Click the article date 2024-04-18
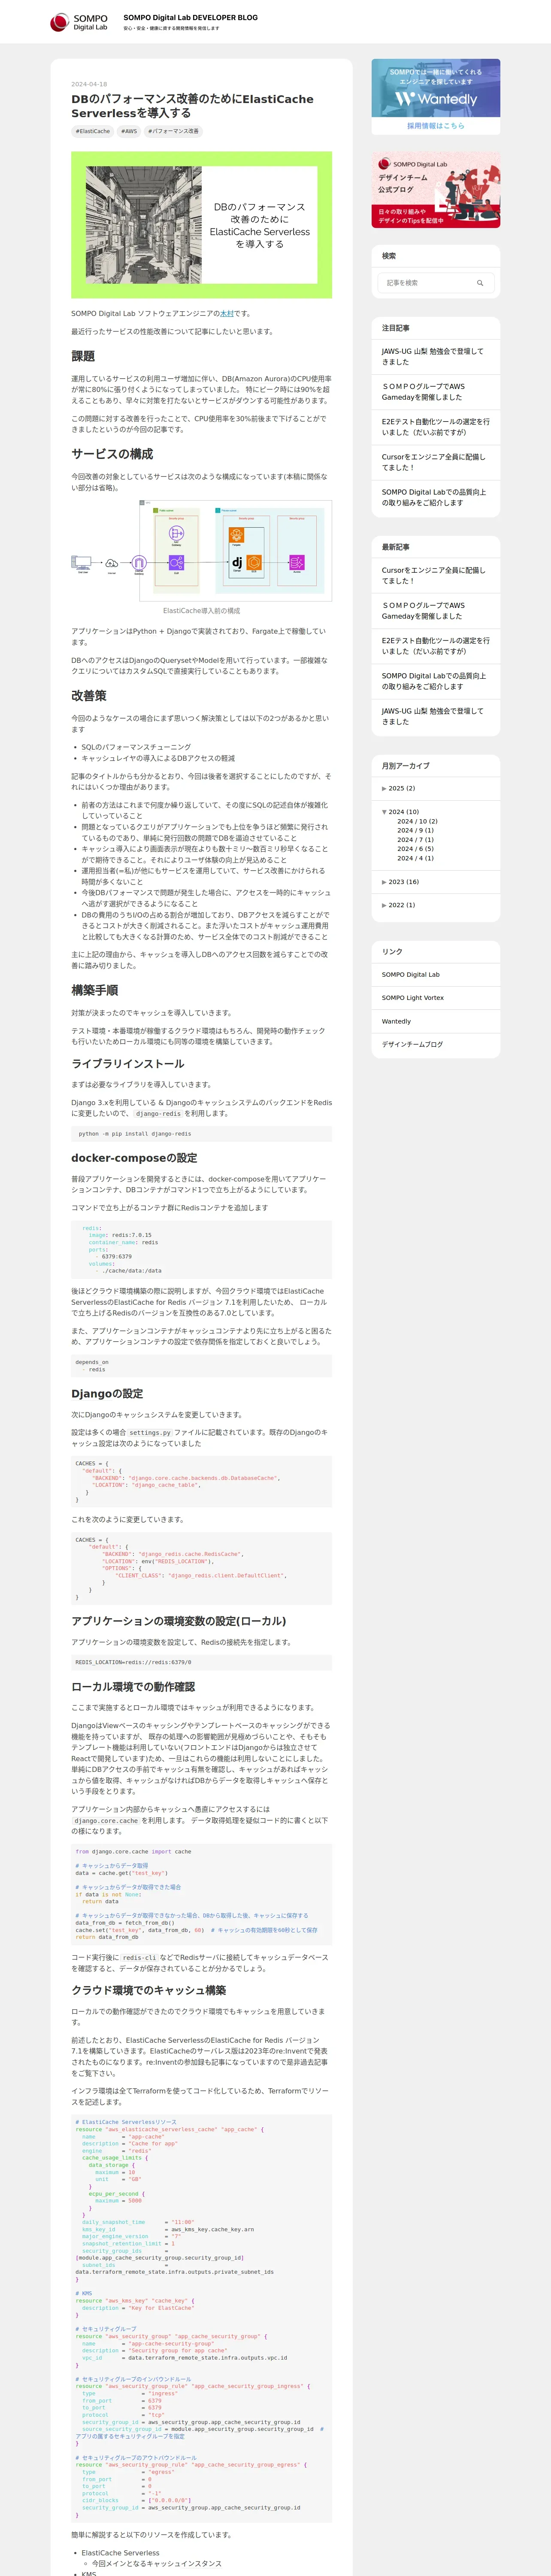Image resolution: width=551 pixels, height=2576 pixels. pos(89,84)
